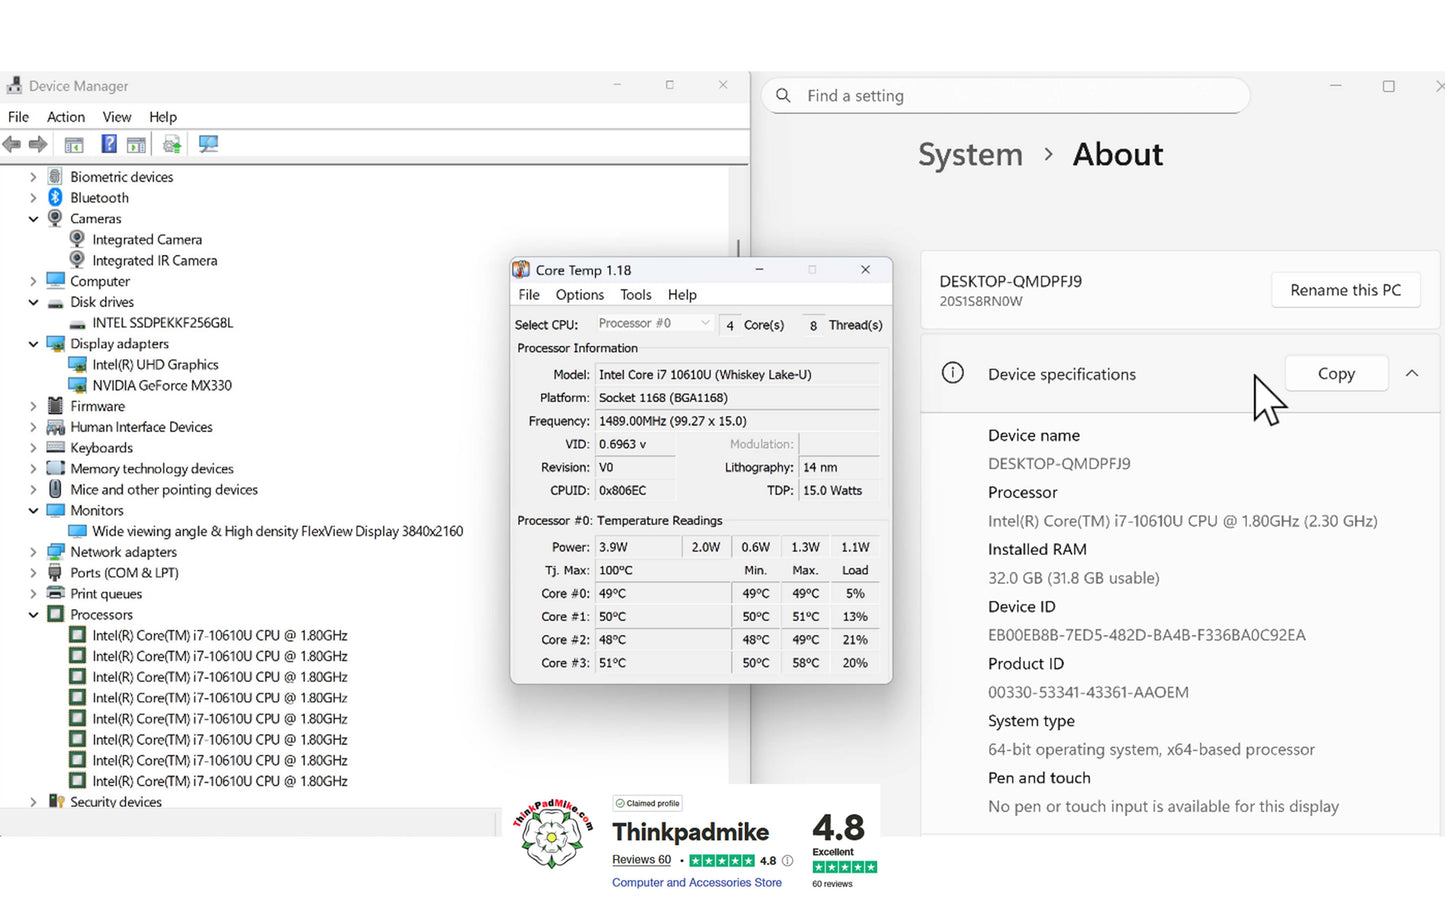Image resolution: width=1445 pixels, height=908 pixels.
Task: Select NVIDIA GeForce MX330 adapter
Action: click(162, 386)
